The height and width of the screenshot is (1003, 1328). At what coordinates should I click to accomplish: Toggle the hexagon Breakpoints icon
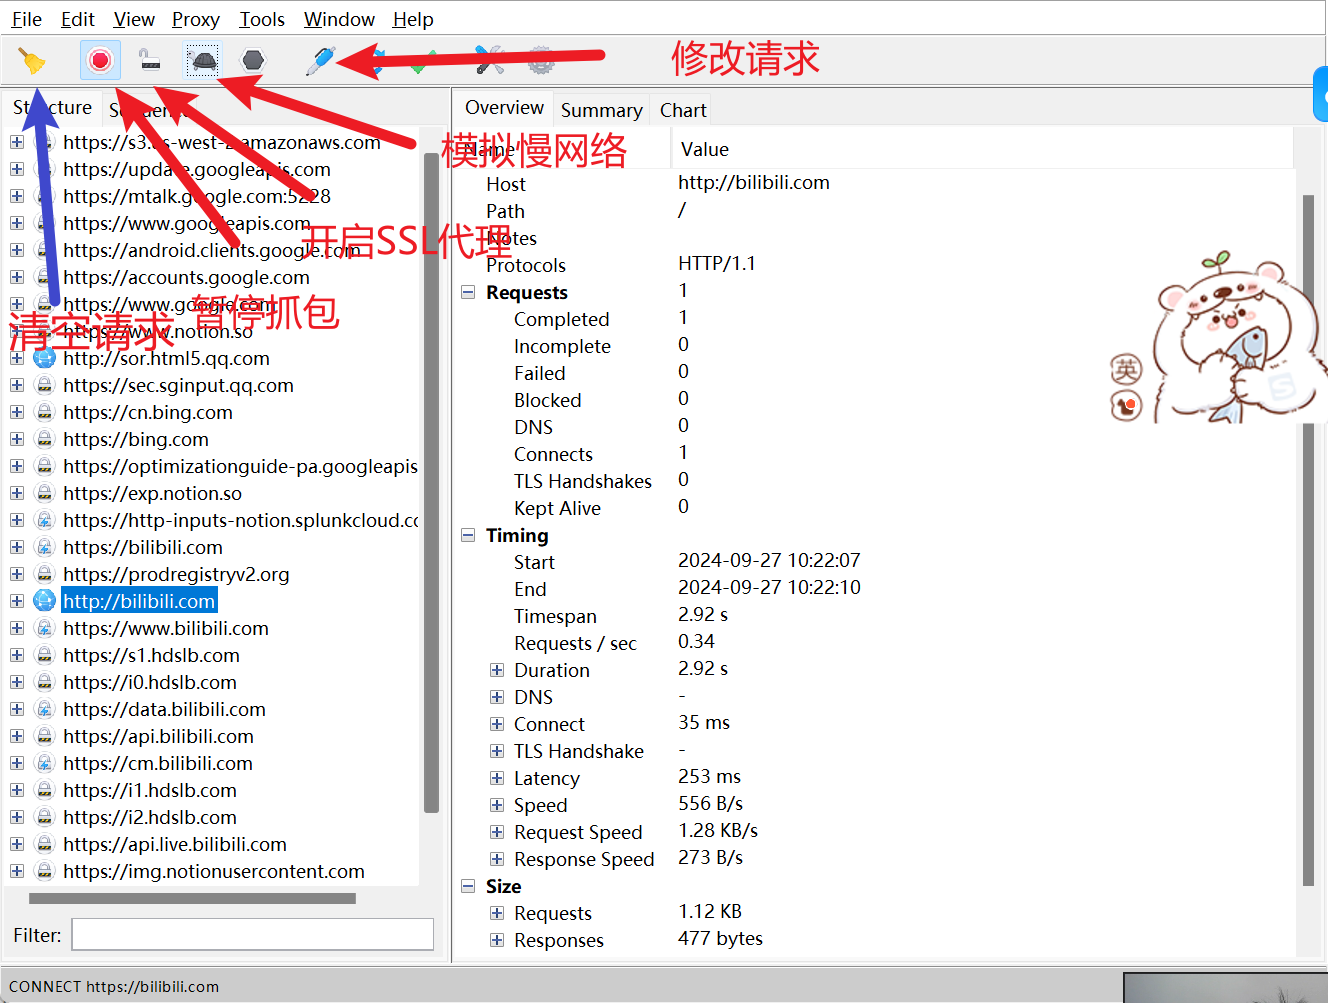254,60
